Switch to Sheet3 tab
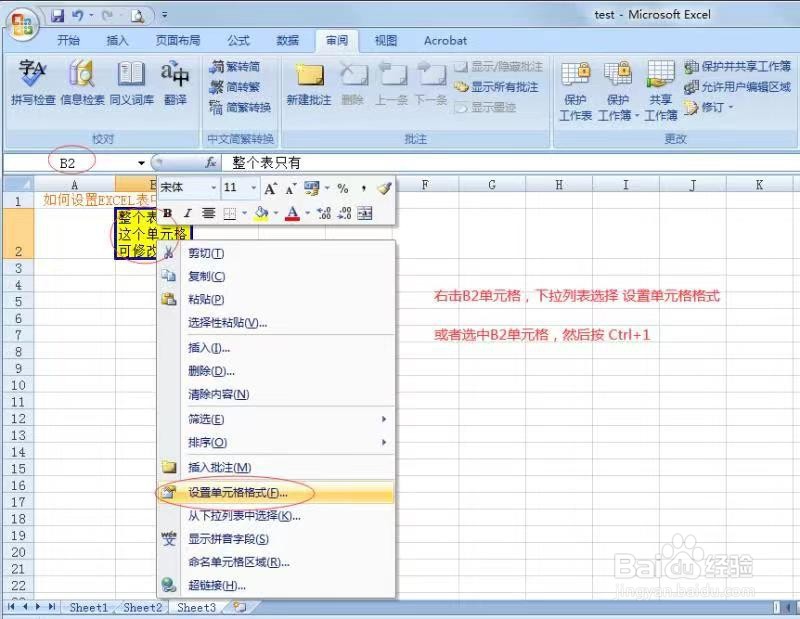This screenshot has width=800, height=619. (196, 607)
